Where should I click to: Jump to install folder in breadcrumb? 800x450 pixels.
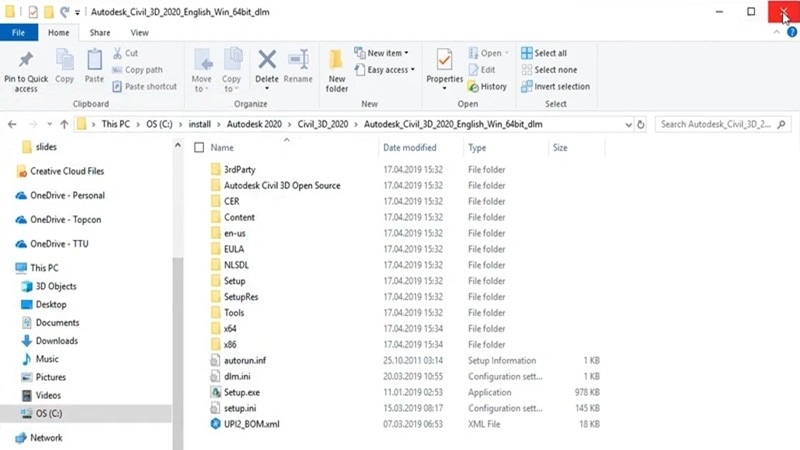199,124
